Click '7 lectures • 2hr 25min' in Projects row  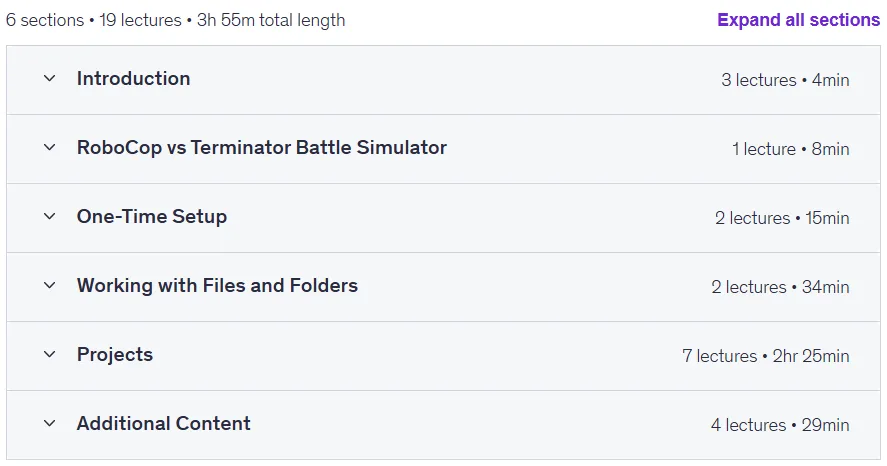pos(765,356)
